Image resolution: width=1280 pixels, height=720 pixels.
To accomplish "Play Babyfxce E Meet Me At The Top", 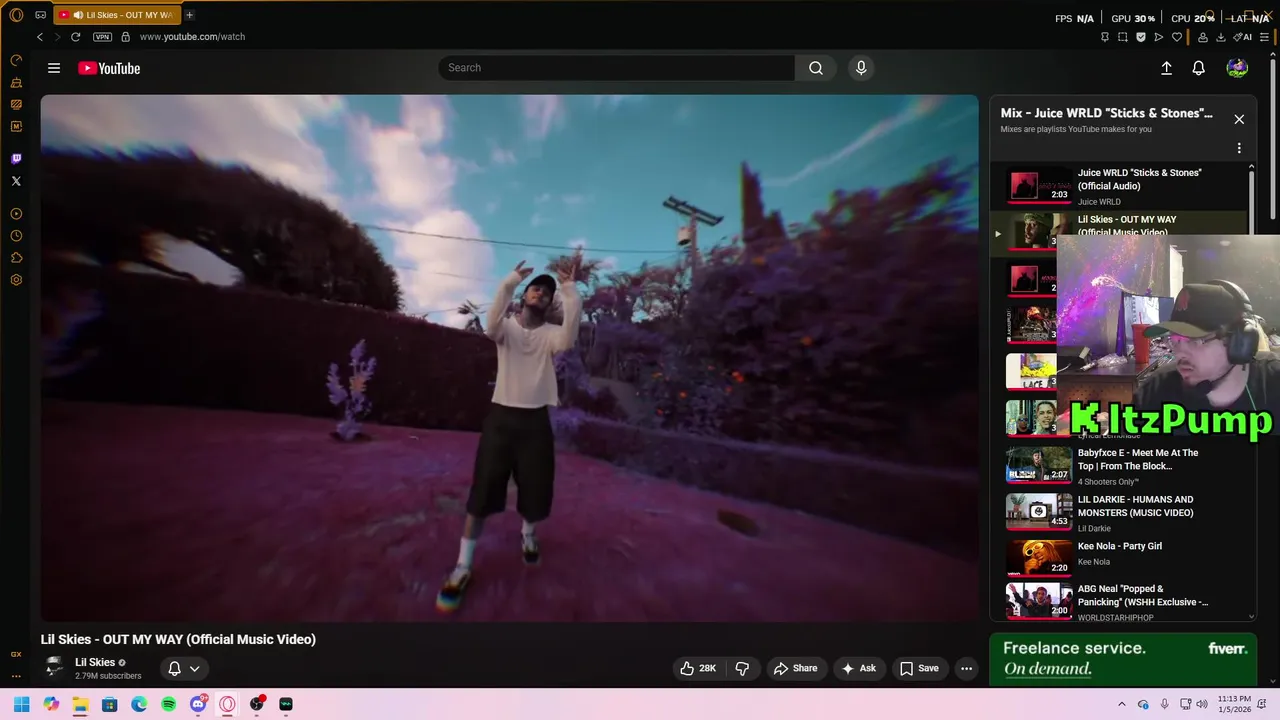I will click(1120, 466).
